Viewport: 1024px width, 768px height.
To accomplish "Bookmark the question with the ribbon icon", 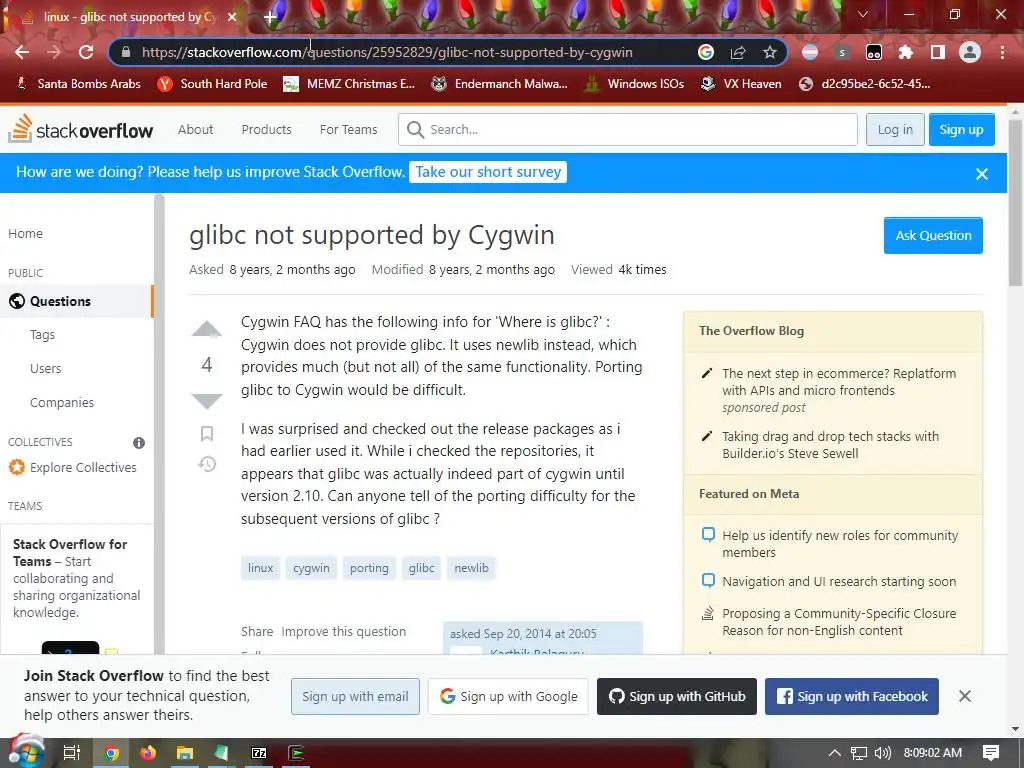I will click(x=207, y=434).
